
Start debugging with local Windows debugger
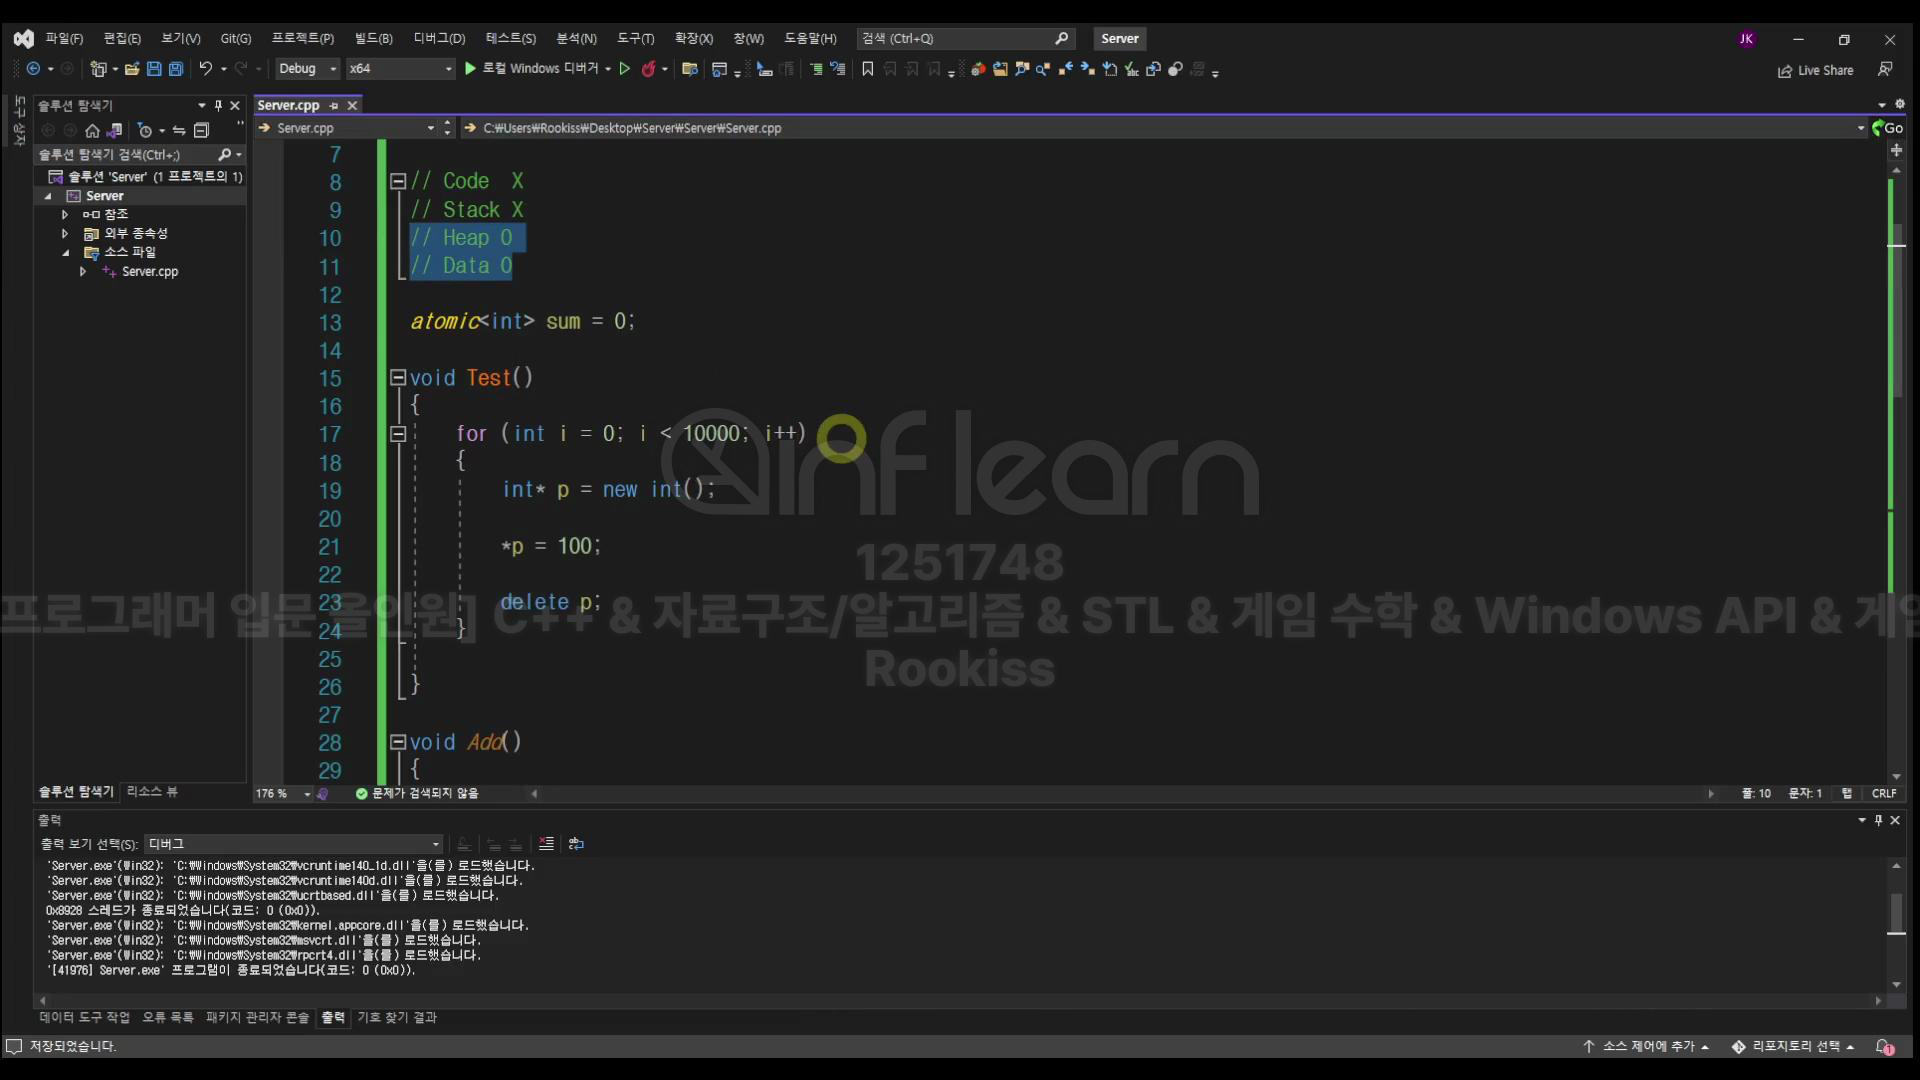470,69
